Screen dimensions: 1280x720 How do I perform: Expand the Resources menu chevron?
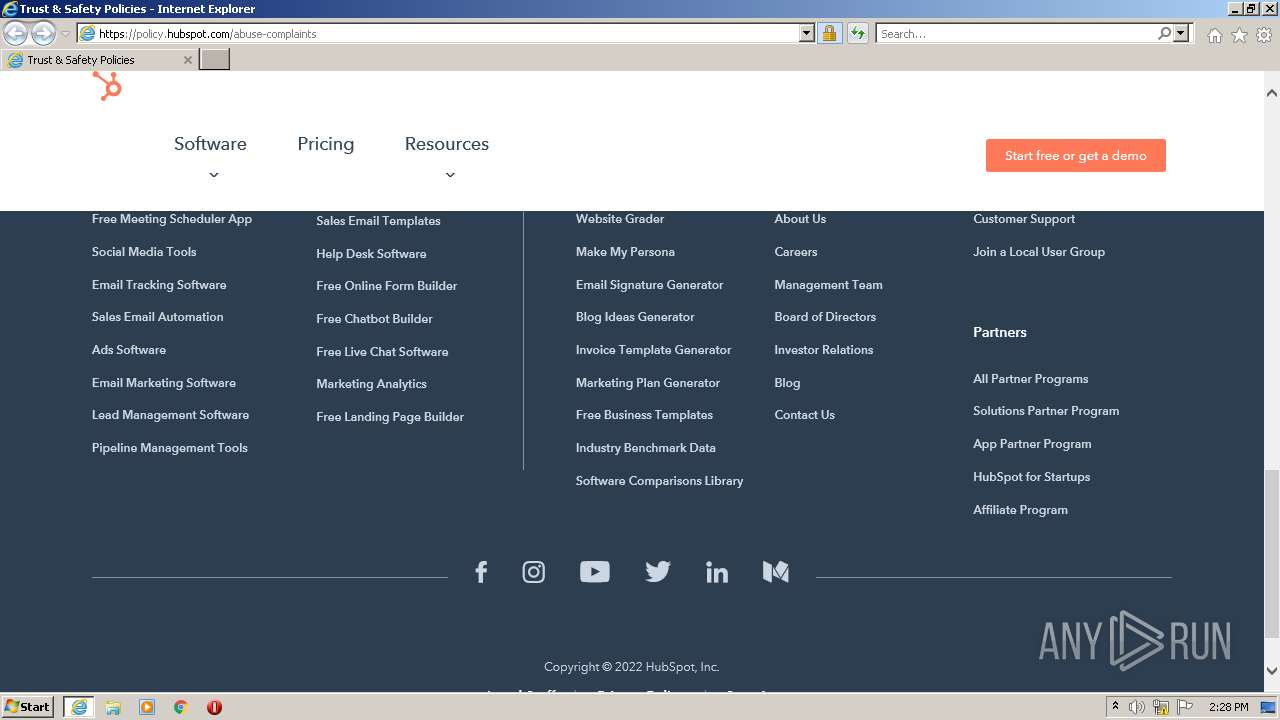(450, 175)
